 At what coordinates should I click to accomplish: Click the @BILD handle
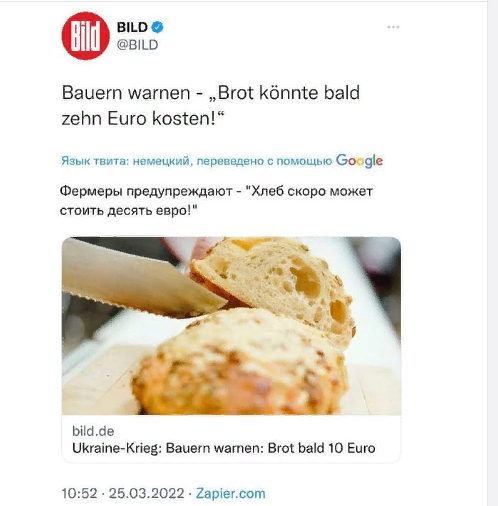(137, 45)
